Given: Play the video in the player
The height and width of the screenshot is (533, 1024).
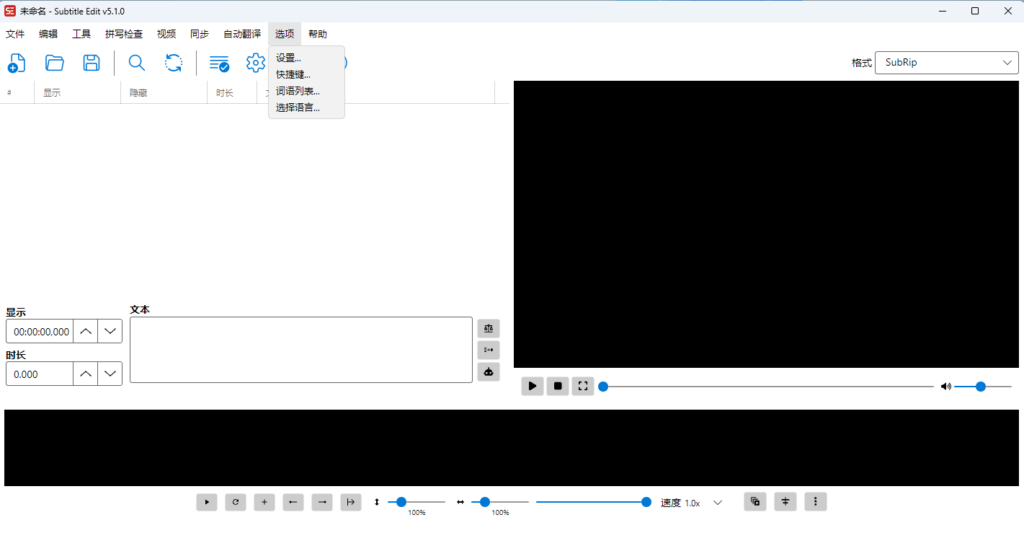Looking at the screenshot, I should pyautogui.click(x=532, y=386).
